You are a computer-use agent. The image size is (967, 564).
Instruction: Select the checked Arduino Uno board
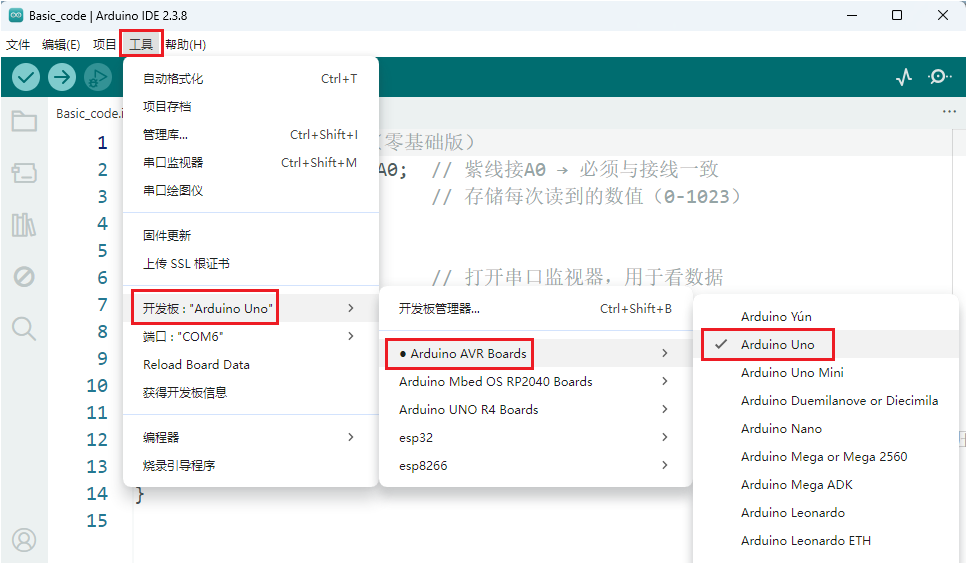pos(826,345)
